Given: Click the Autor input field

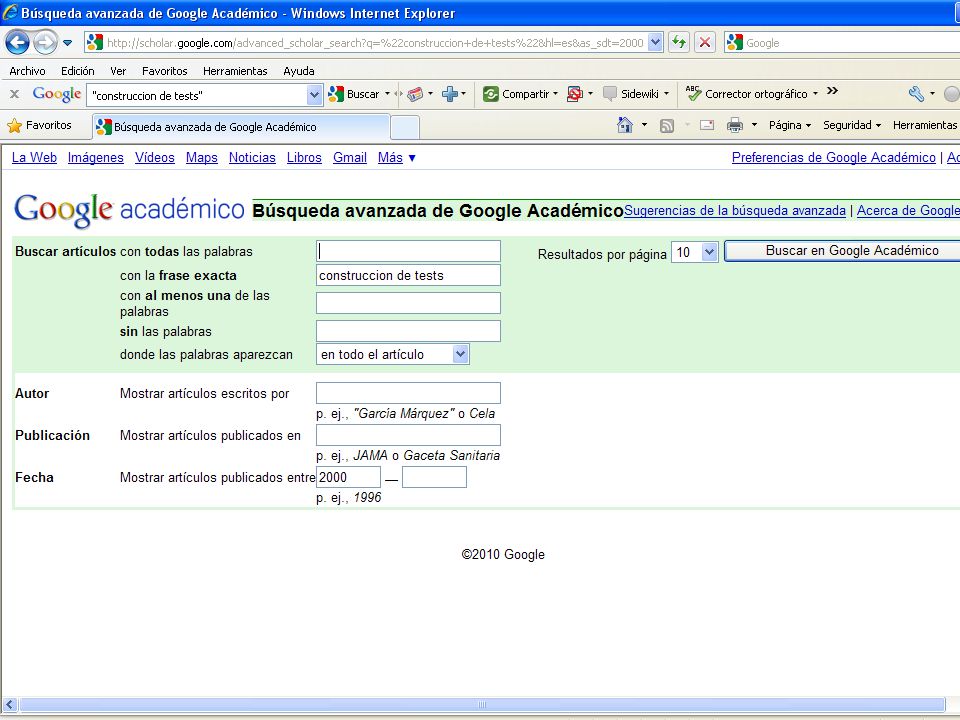Looking at the screenshot, I should [x=408, y=392].
